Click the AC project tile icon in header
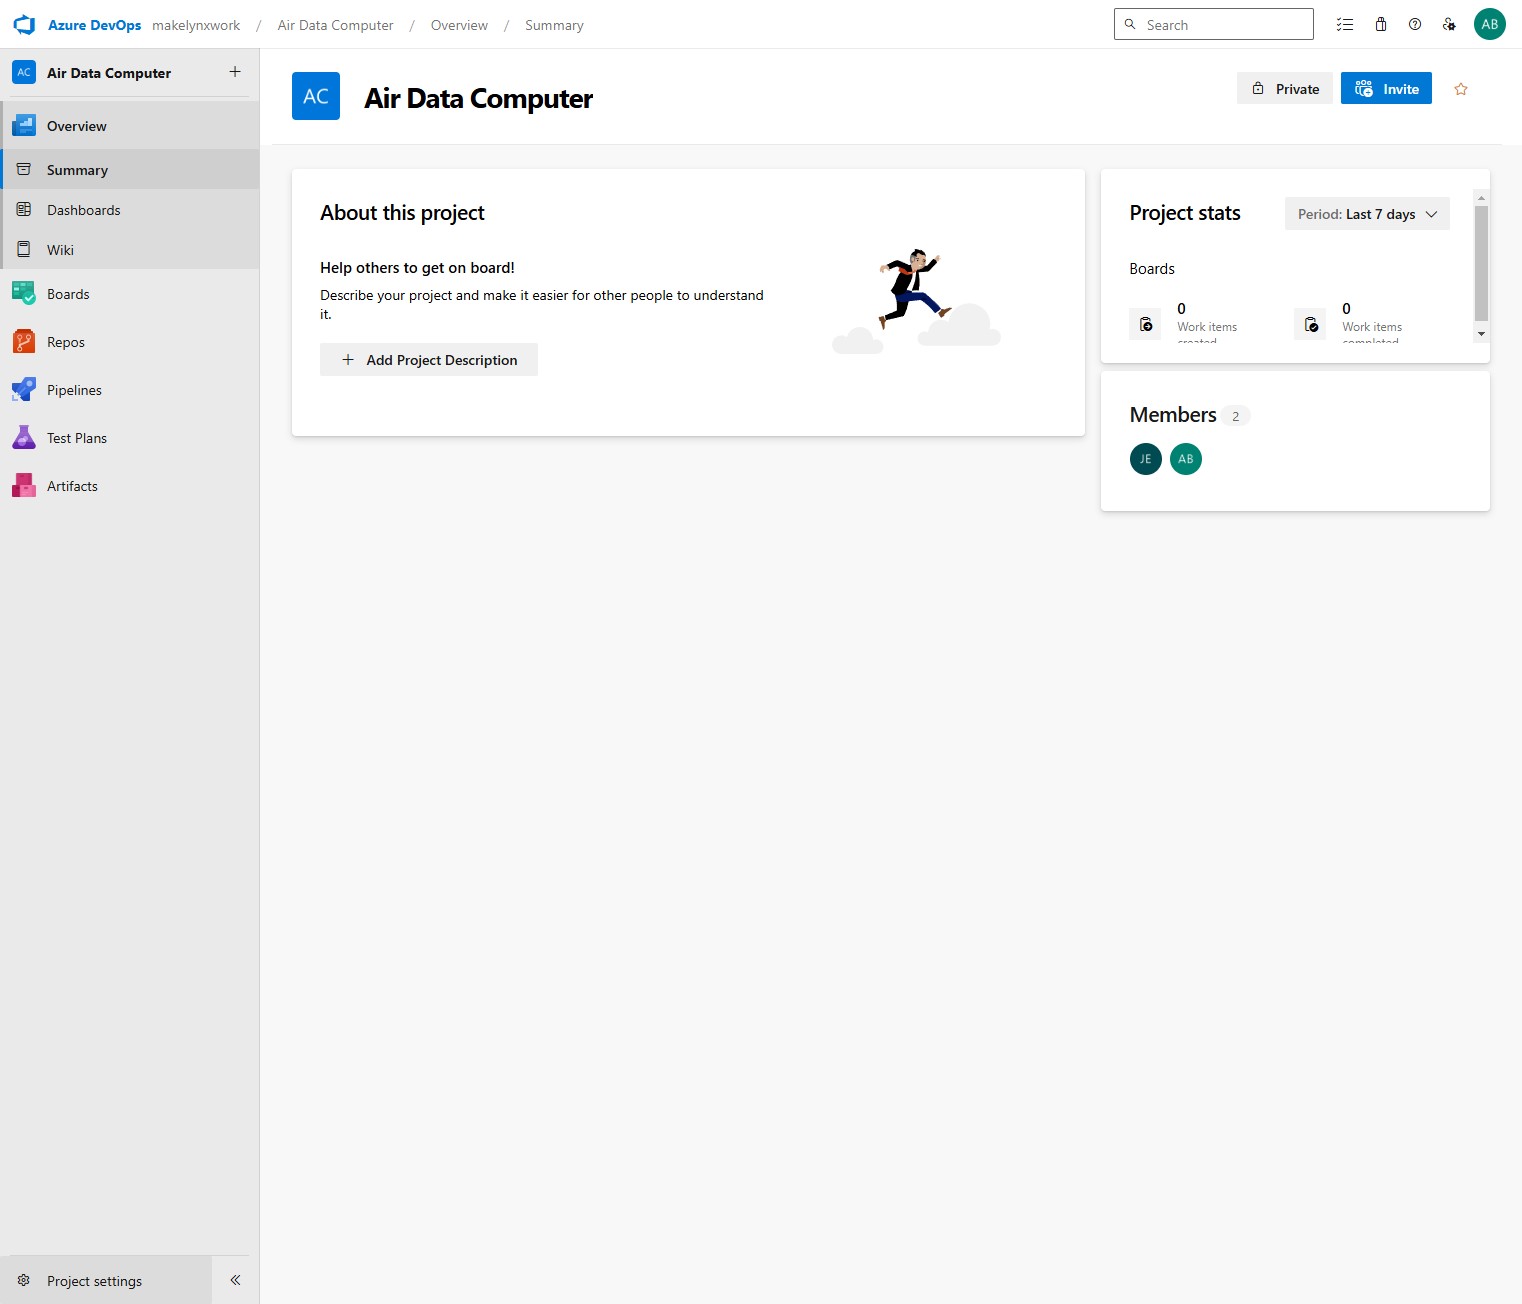 (x=316, y=96)
